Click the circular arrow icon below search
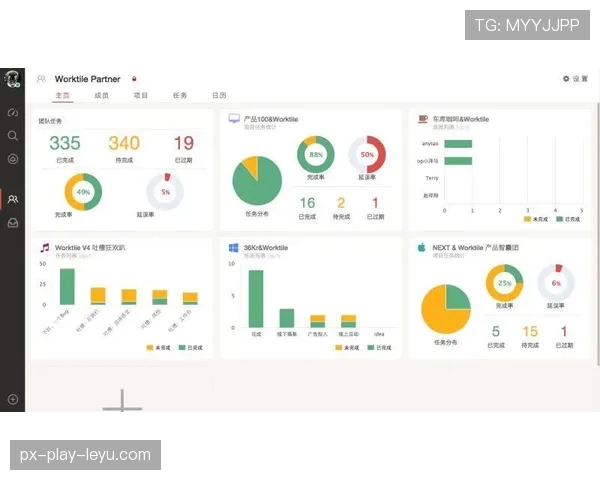This screenshot has height=480, width=600. [13, 159]
